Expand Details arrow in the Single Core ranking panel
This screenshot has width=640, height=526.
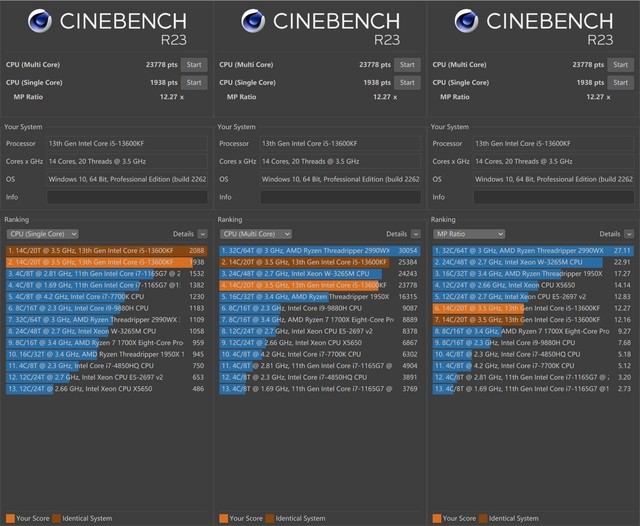pos(202,234)
